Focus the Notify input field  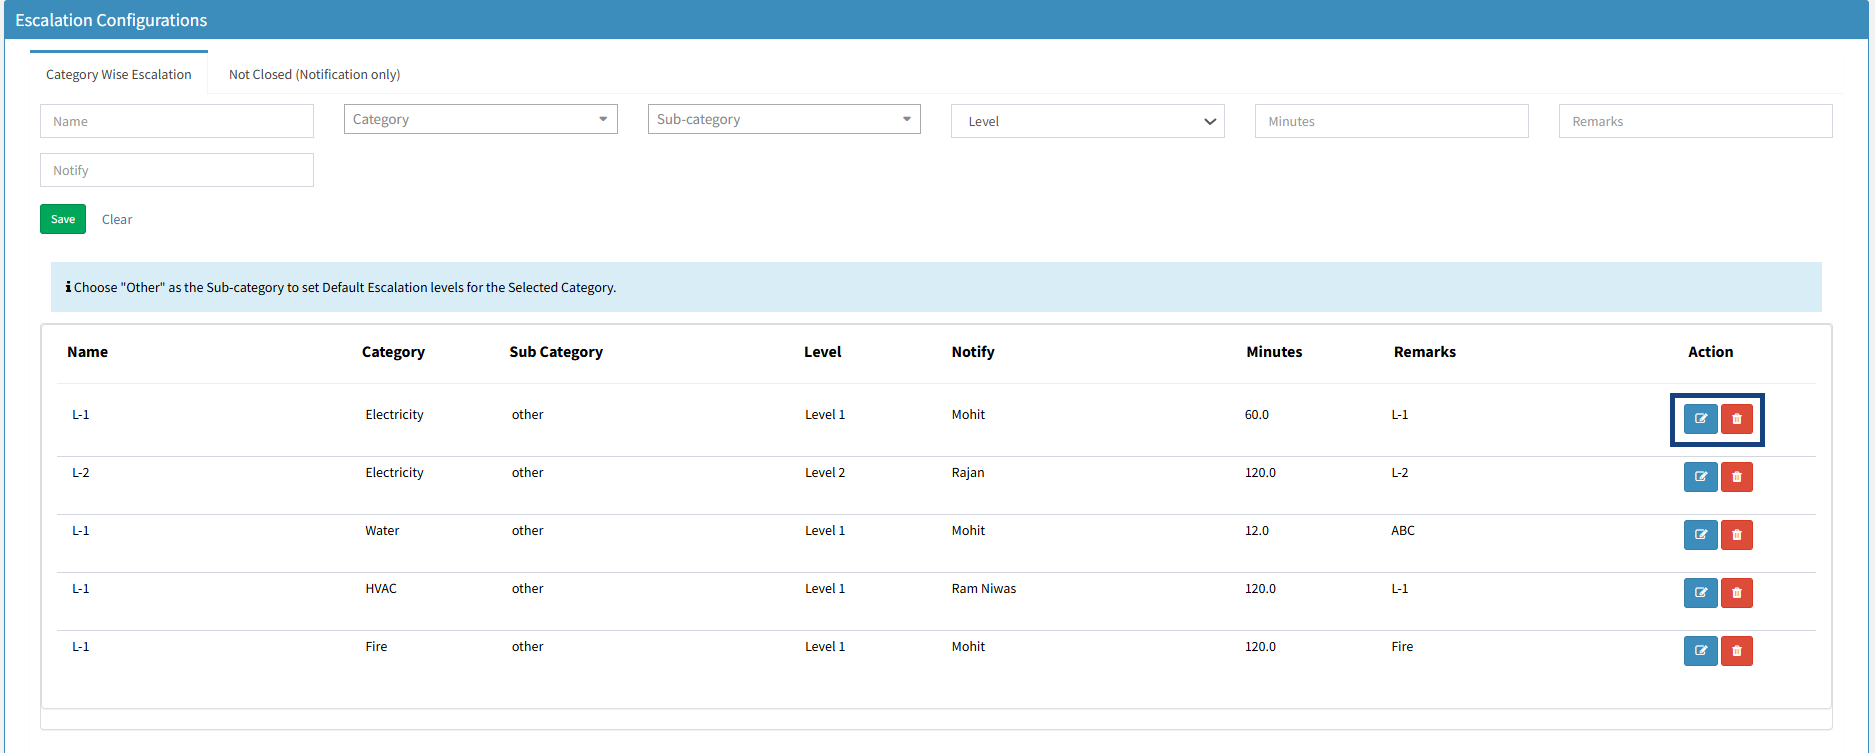click(177, 170)
